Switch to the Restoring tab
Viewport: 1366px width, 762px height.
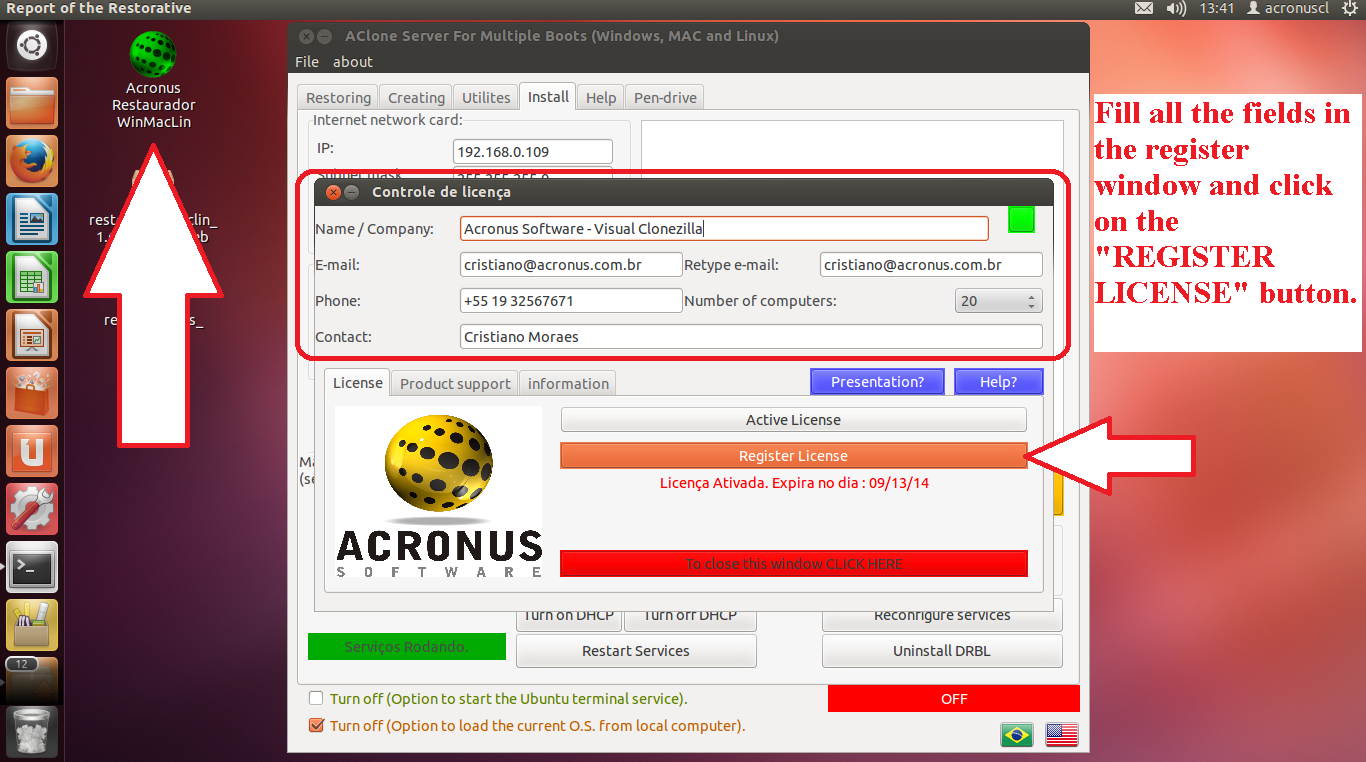point(338,98)
